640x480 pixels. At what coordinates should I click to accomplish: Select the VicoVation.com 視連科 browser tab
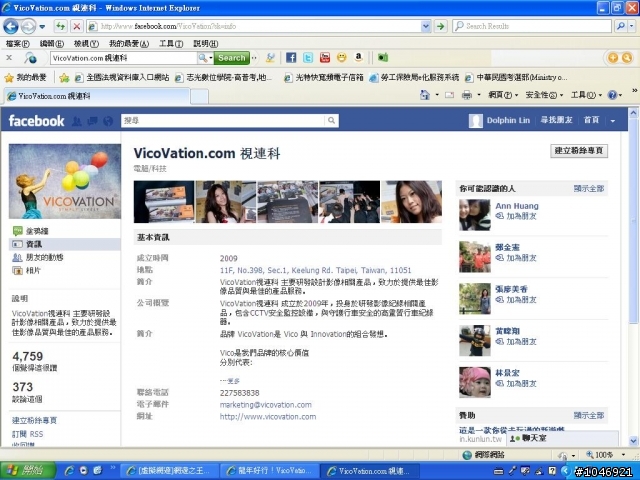pyautogui.click(x=97, y=96)
